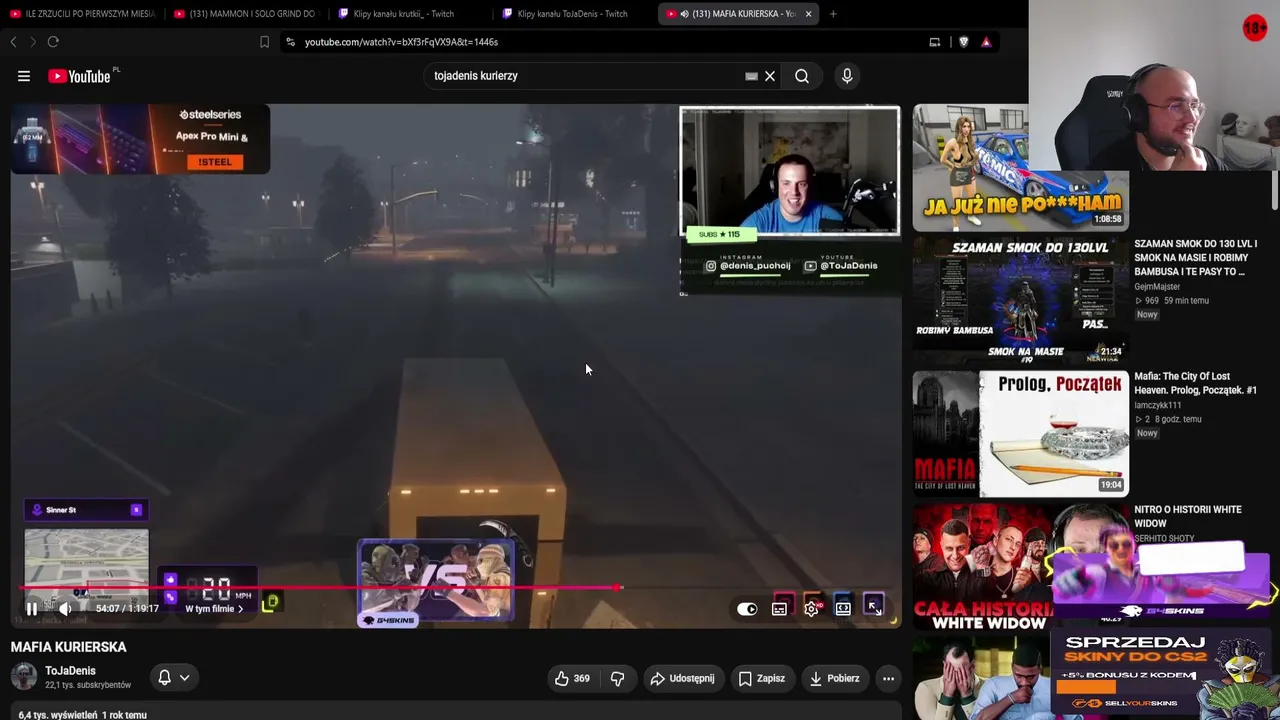
Task: Mute the video volume
Action: coord(65,608)
